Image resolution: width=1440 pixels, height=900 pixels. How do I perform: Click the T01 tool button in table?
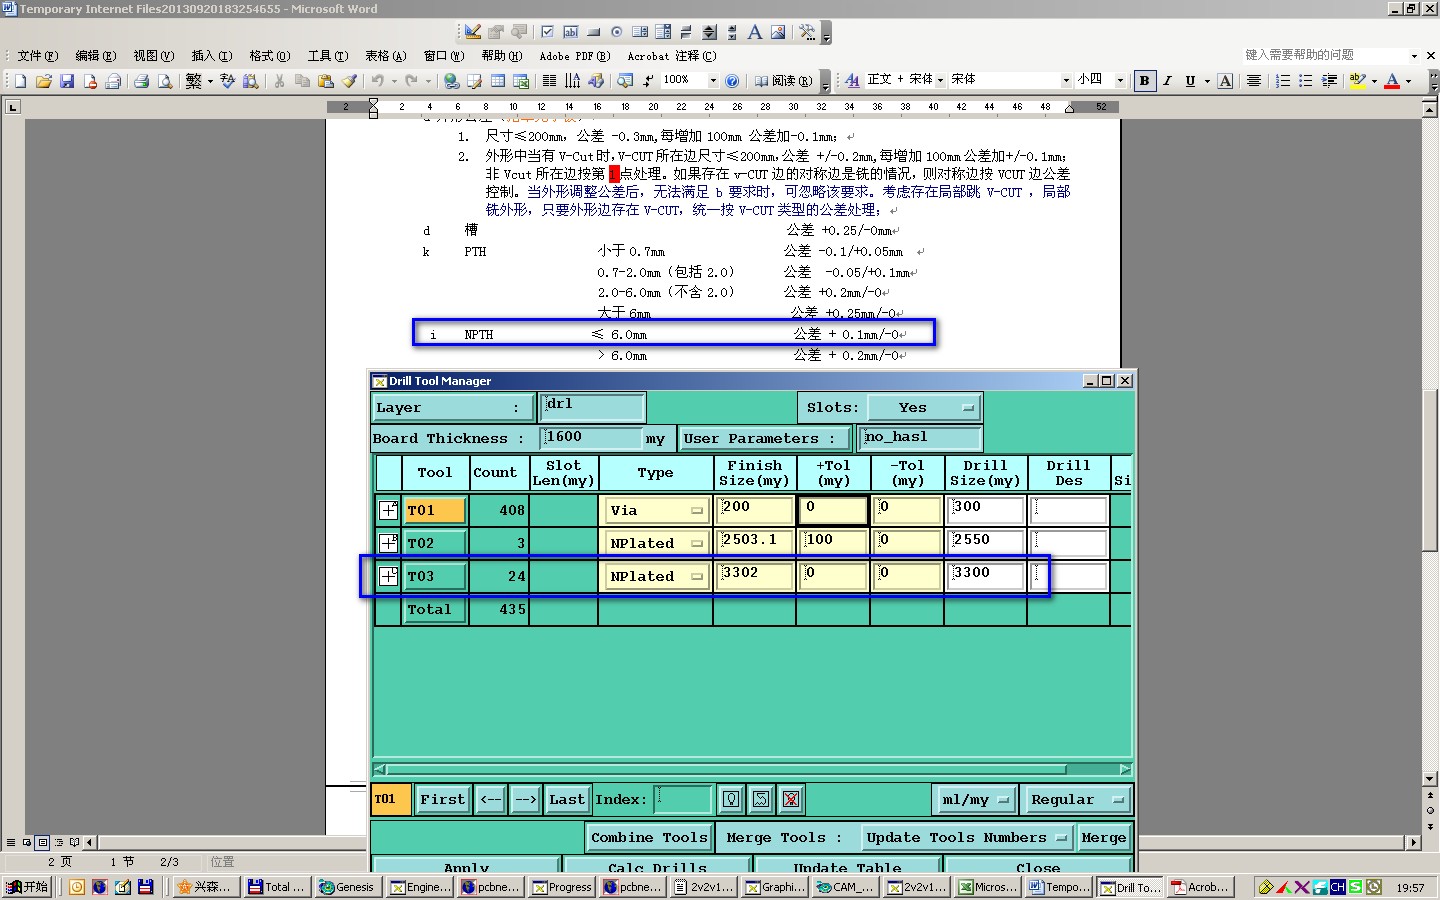point(434,510)
